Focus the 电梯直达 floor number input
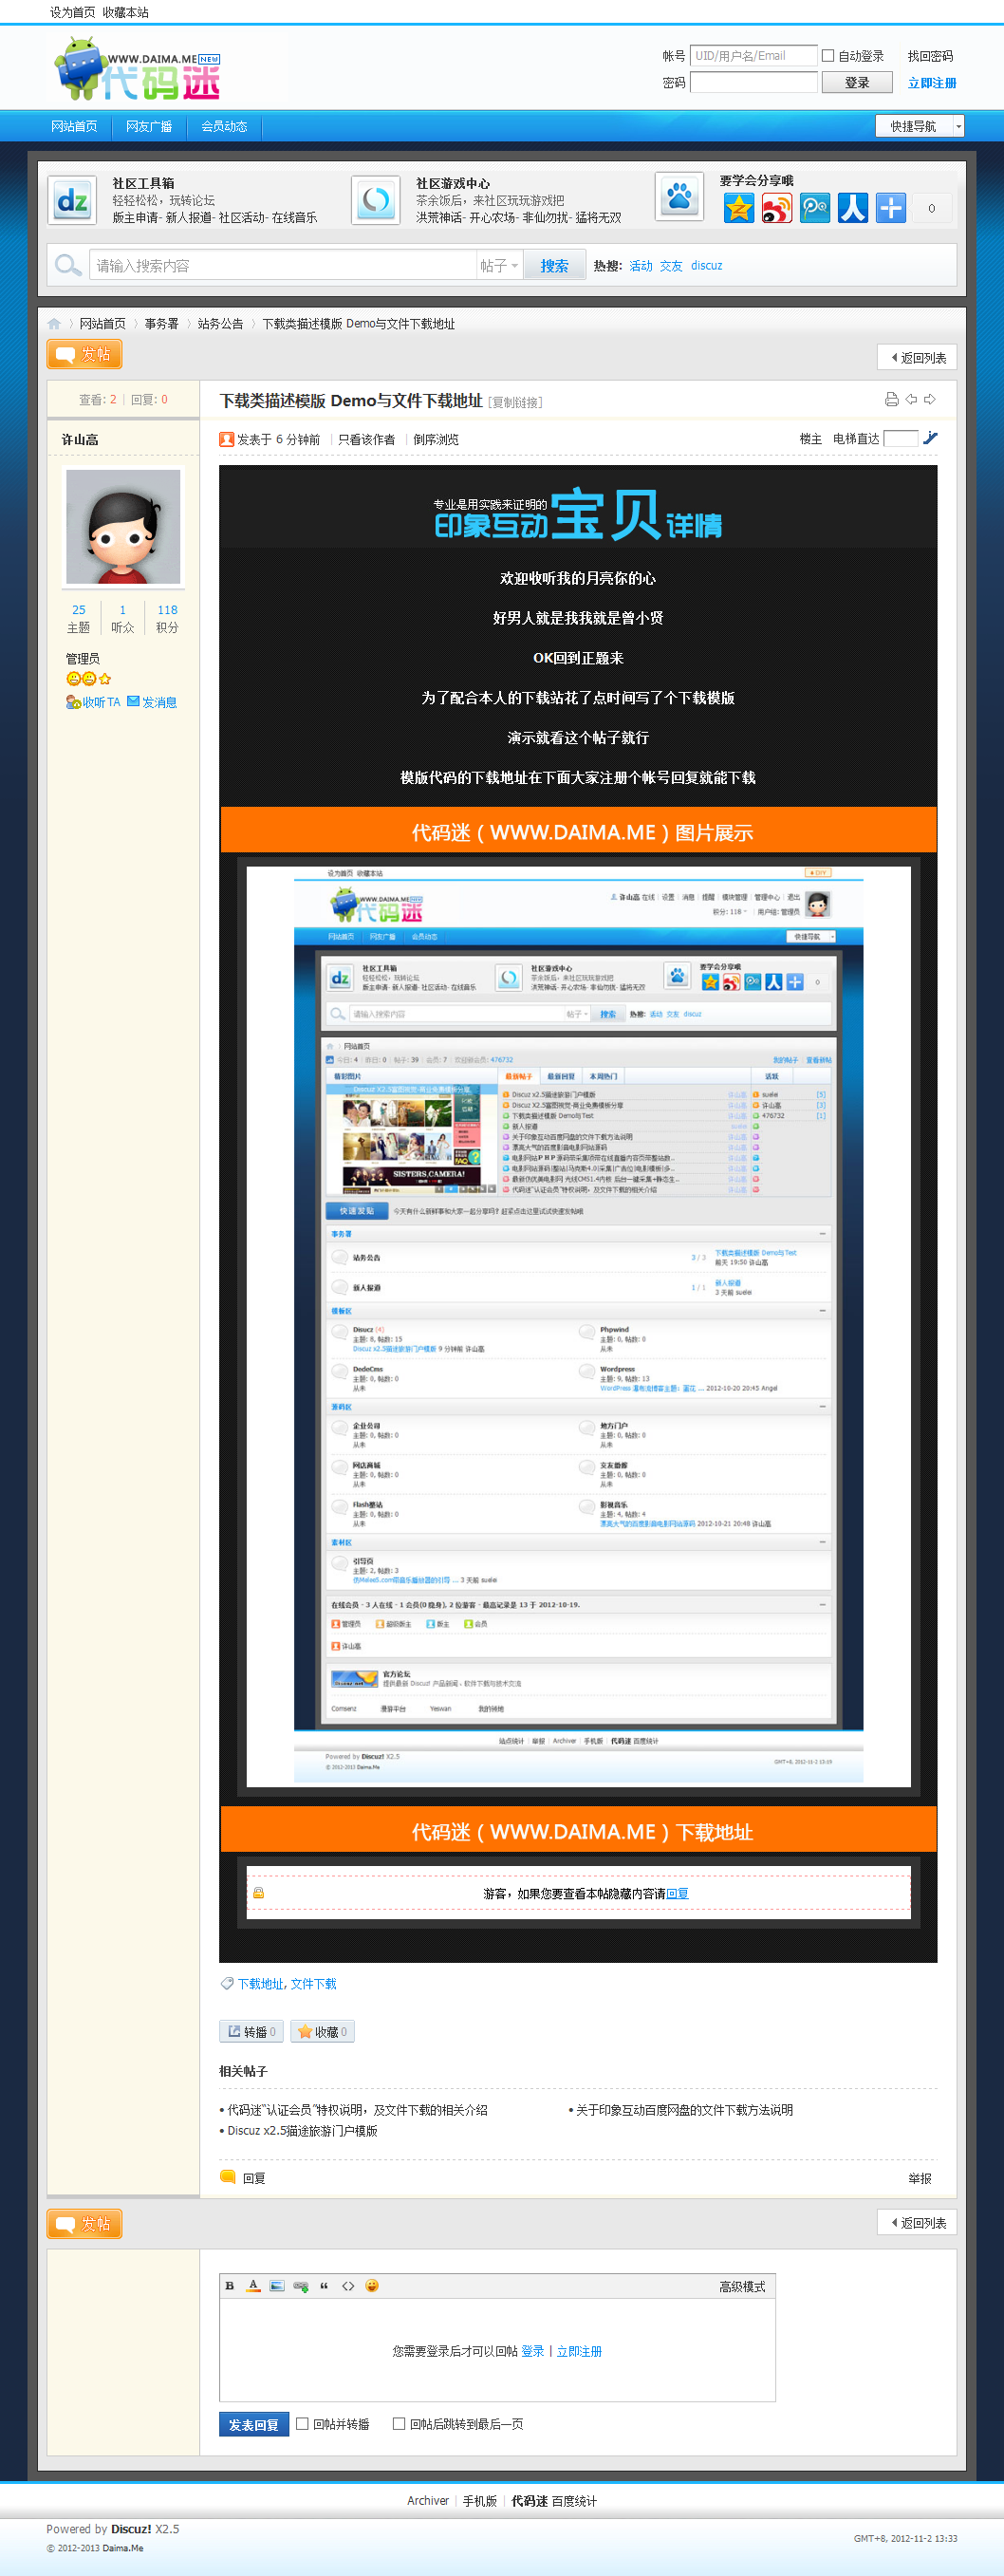 click(901, 438)
